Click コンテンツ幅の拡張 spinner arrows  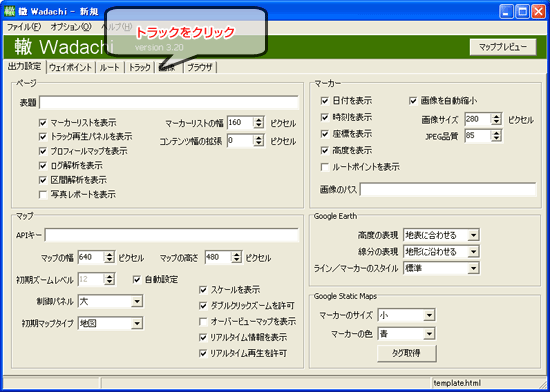(x=259, y=141)
